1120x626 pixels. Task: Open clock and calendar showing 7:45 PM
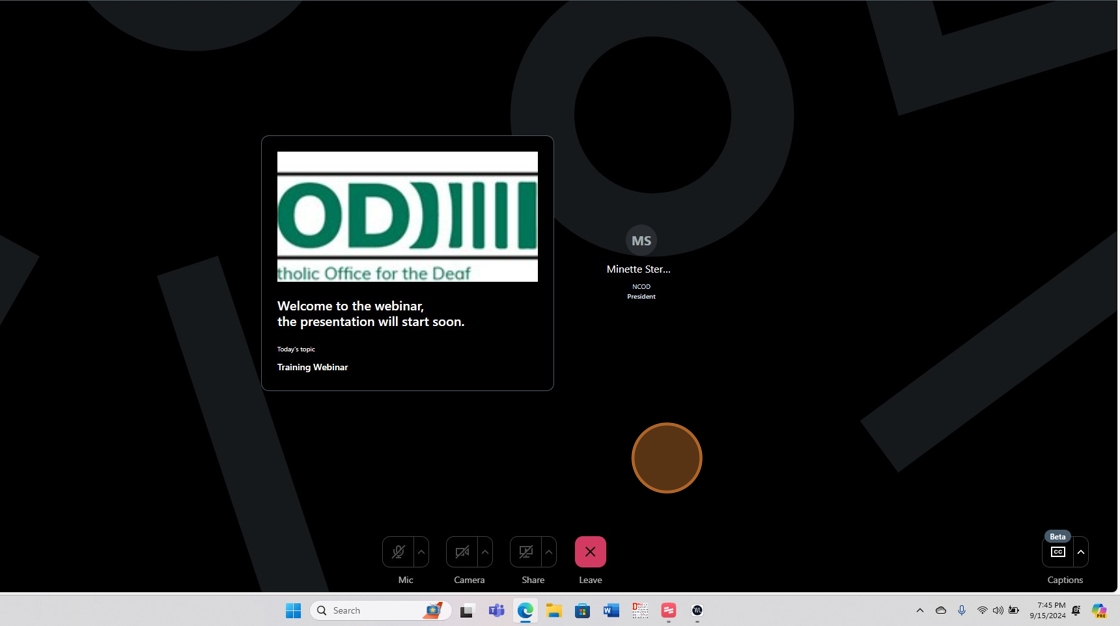pos(1047,610)
